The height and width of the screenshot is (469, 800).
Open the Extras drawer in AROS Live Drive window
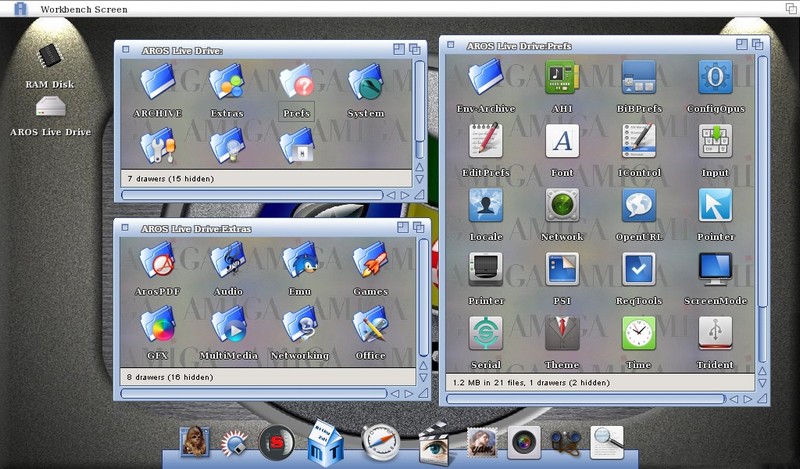click(227, 82)
